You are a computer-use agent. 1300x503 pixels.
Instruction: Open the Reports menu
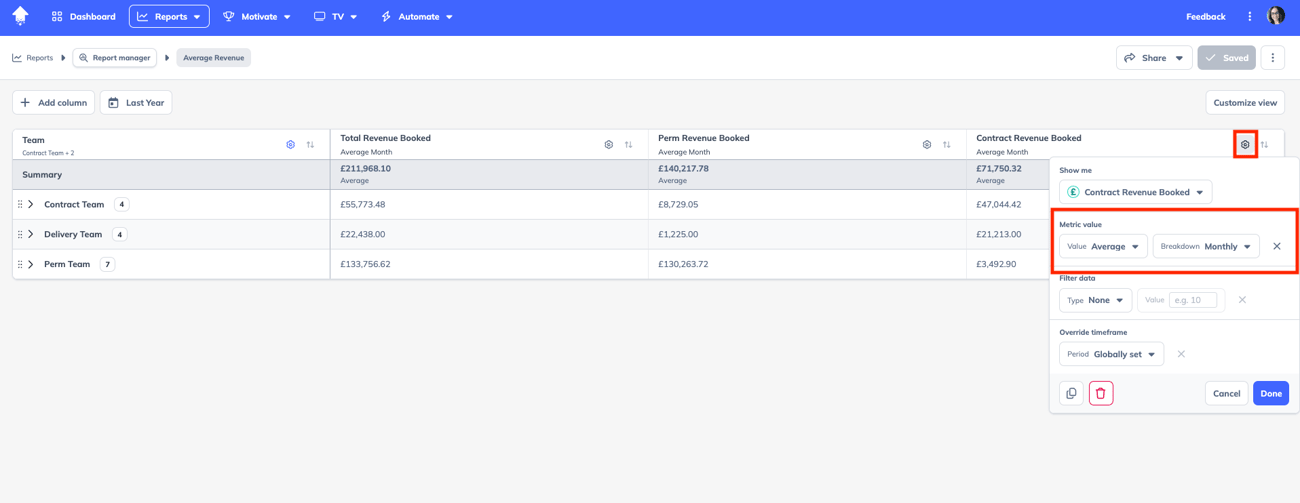169,17
